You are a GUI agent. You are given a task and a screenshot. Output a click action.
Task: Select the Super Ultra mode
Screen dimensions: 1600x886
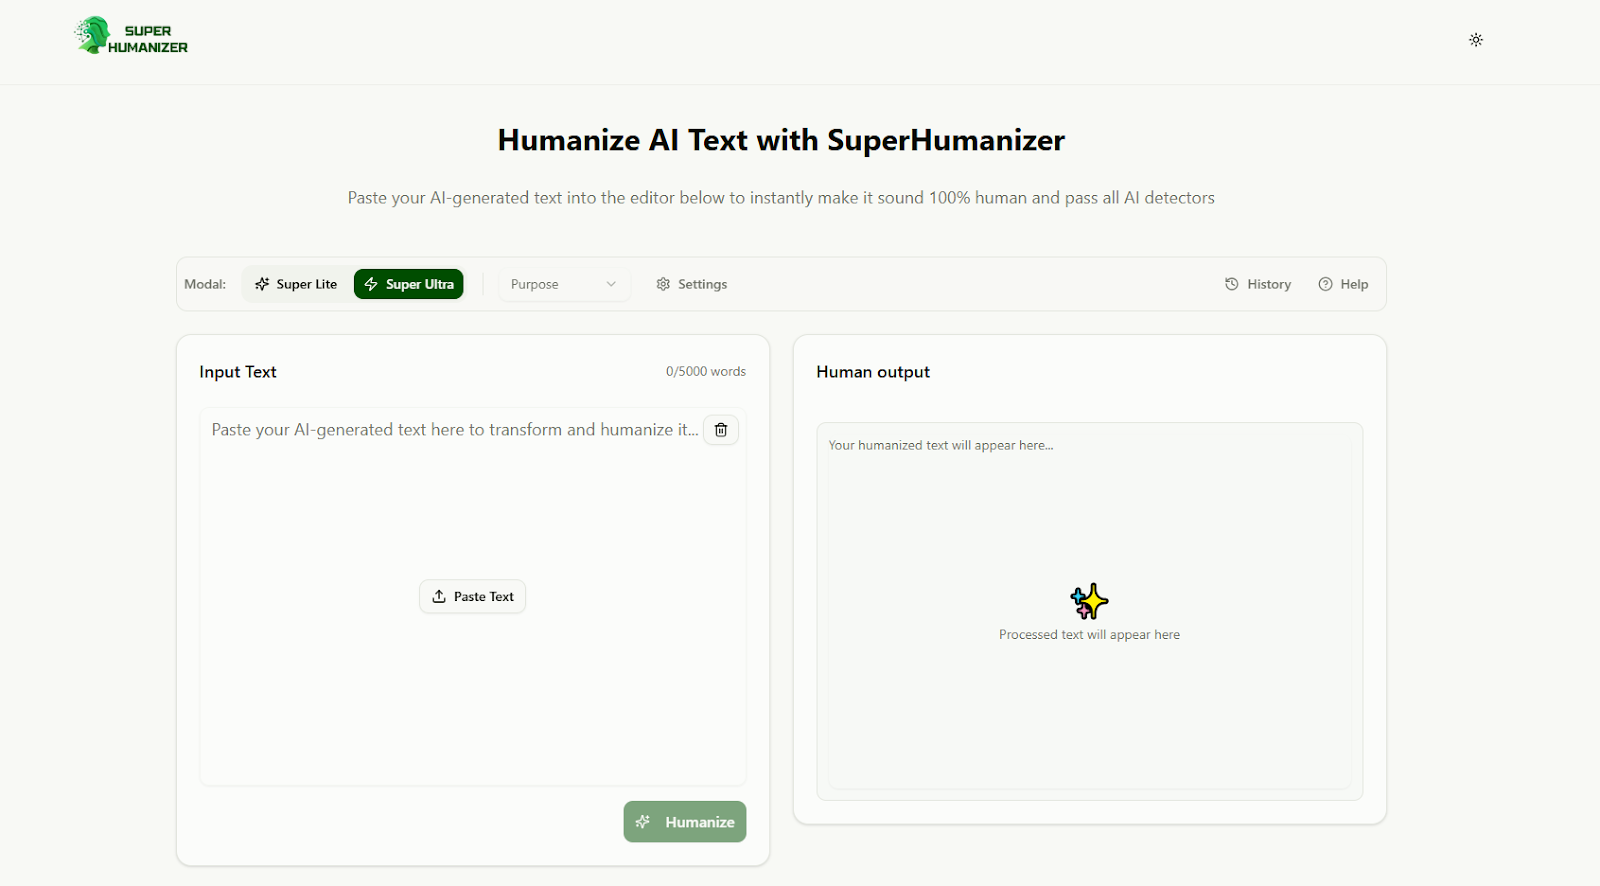[x=409, y=284]
